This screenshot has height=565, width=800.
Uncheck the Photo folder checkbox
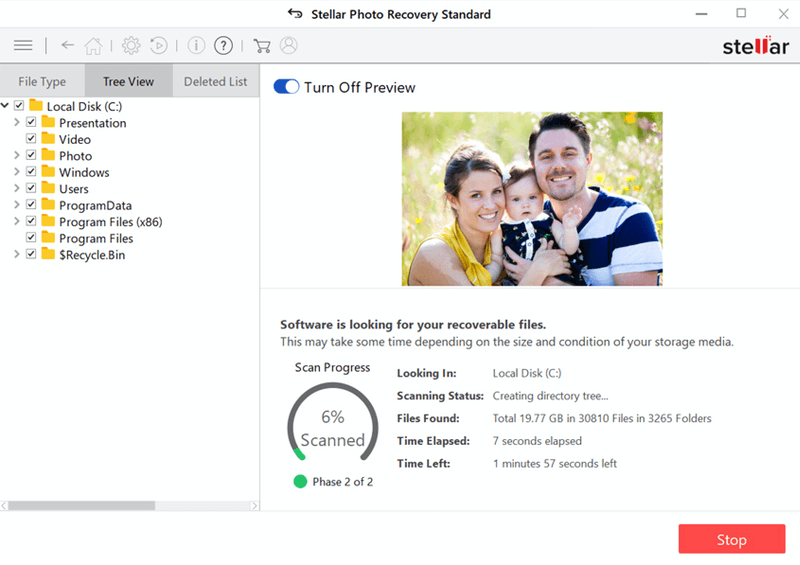(31, 155)
